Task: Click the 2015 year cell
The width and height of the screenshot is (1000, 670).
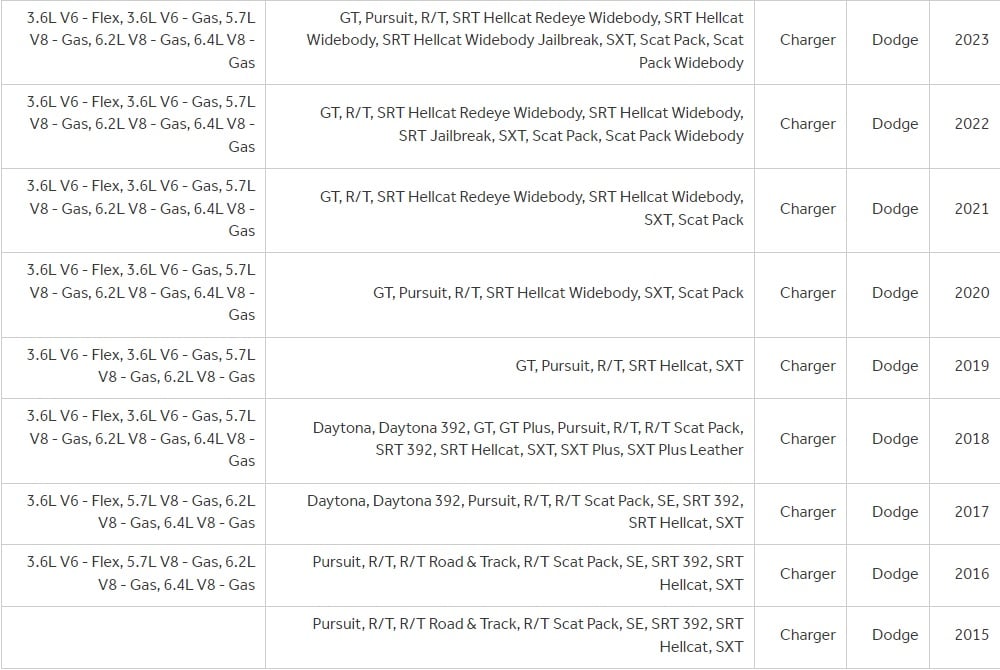Action: [971, 635]
